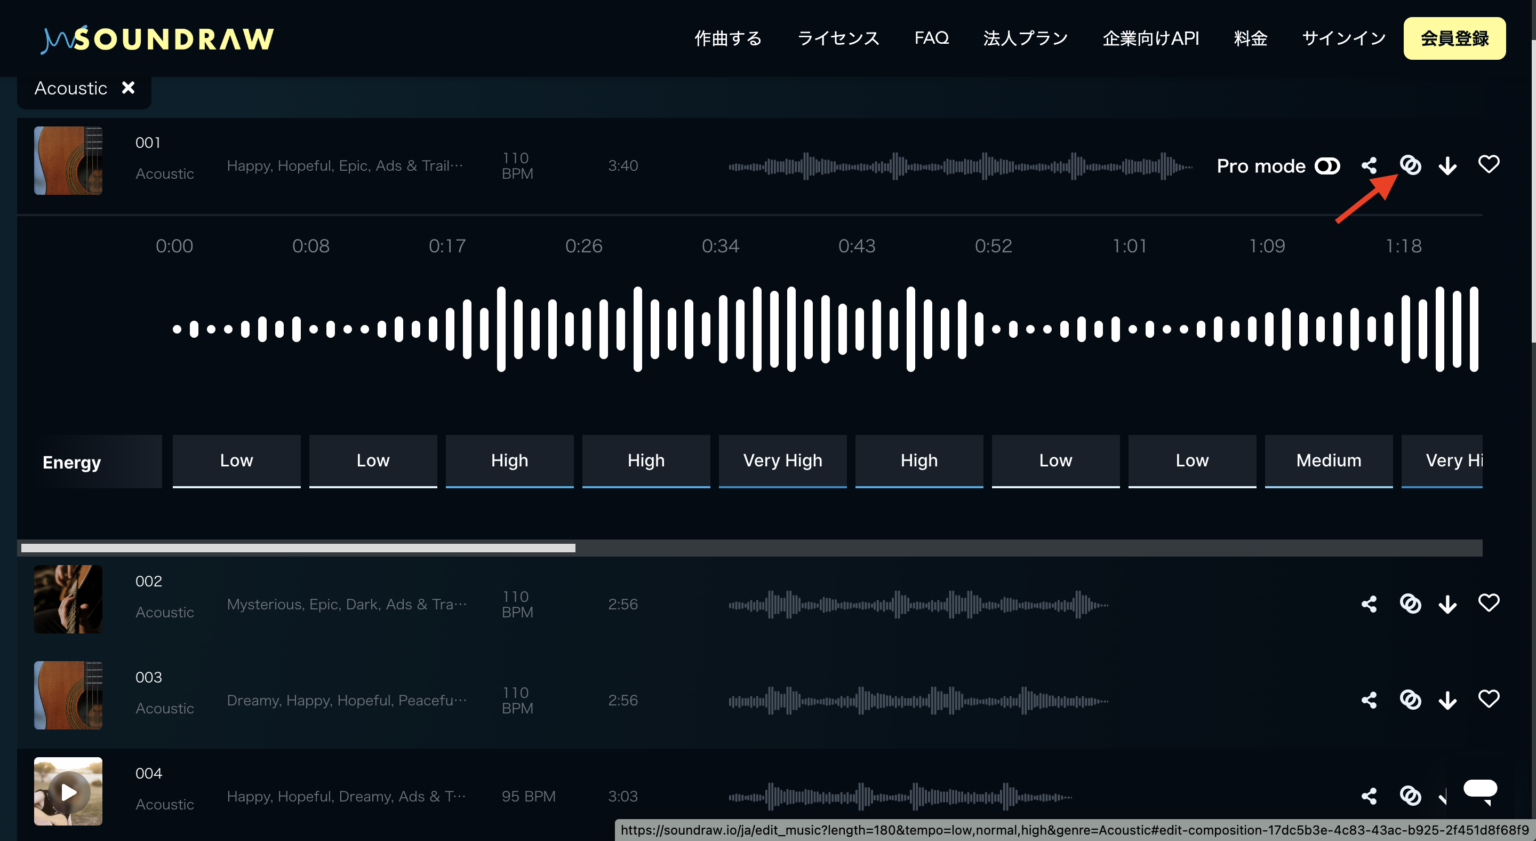Click the yellow 会員登録 signup button

tap(1454, 37)
